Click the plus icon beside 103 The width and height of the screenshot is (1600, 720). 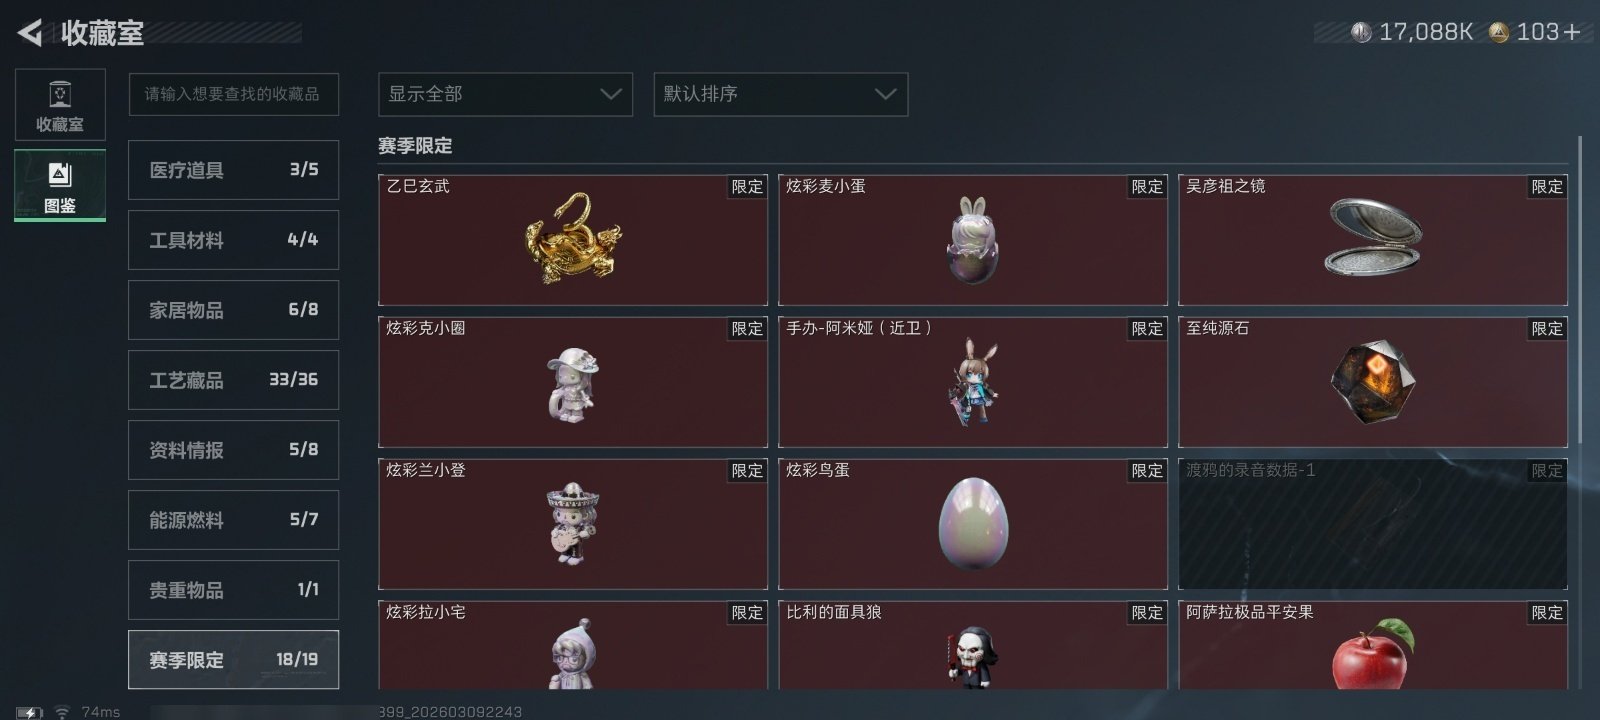tap(1572, 32)
